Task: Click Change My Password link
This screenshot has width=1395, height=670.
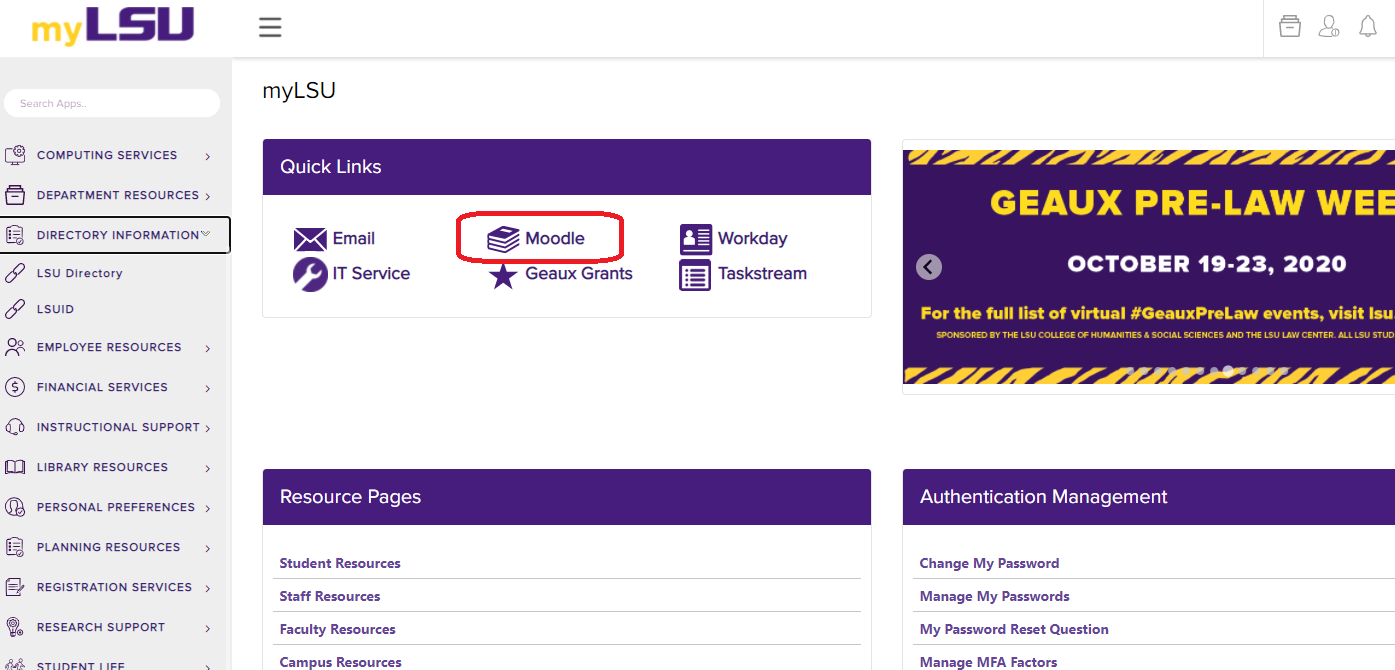Action: (x=989, y=563)
